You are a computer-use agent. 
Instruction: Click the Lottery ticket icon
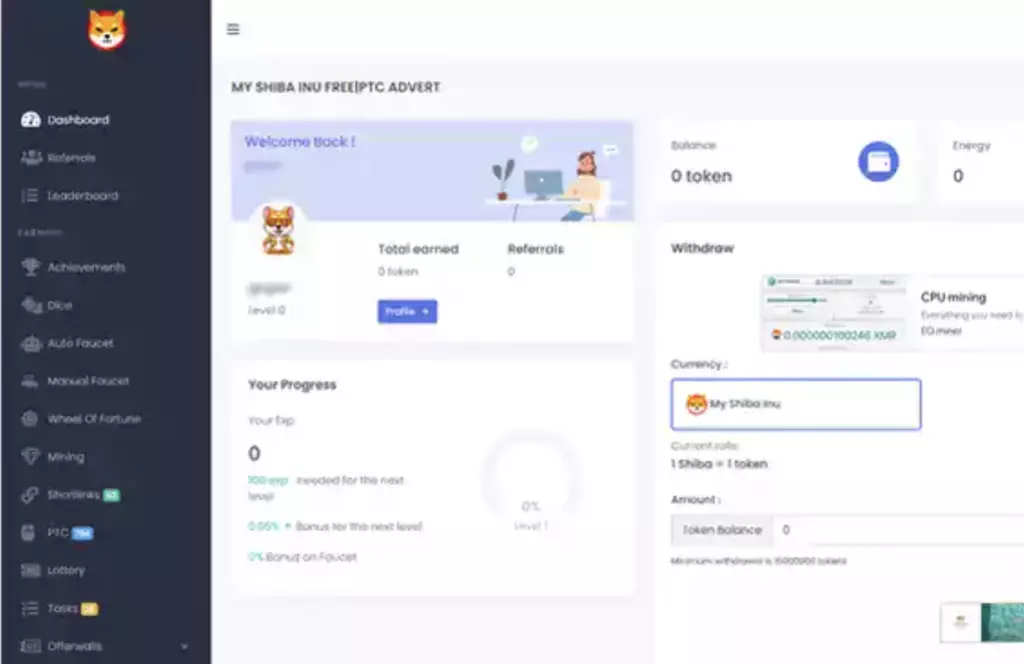pyautogui.click(x=31, y=570)
